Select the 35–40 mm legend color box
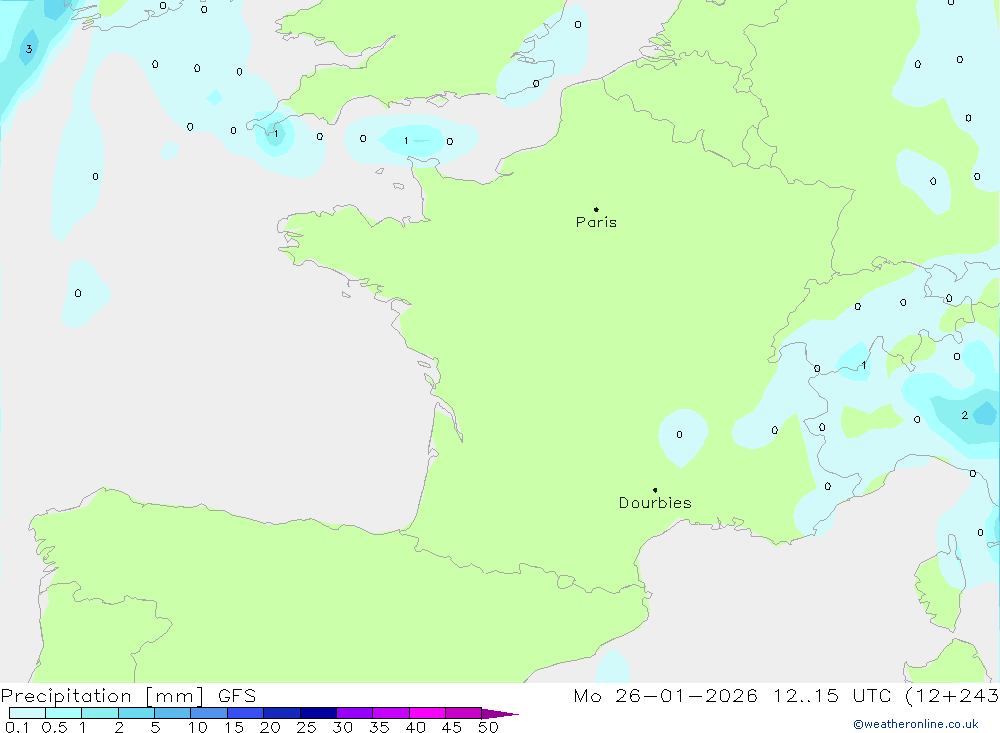Image resolution: width=1000 pixels, height=733 pixels. (x=391, y=713)
